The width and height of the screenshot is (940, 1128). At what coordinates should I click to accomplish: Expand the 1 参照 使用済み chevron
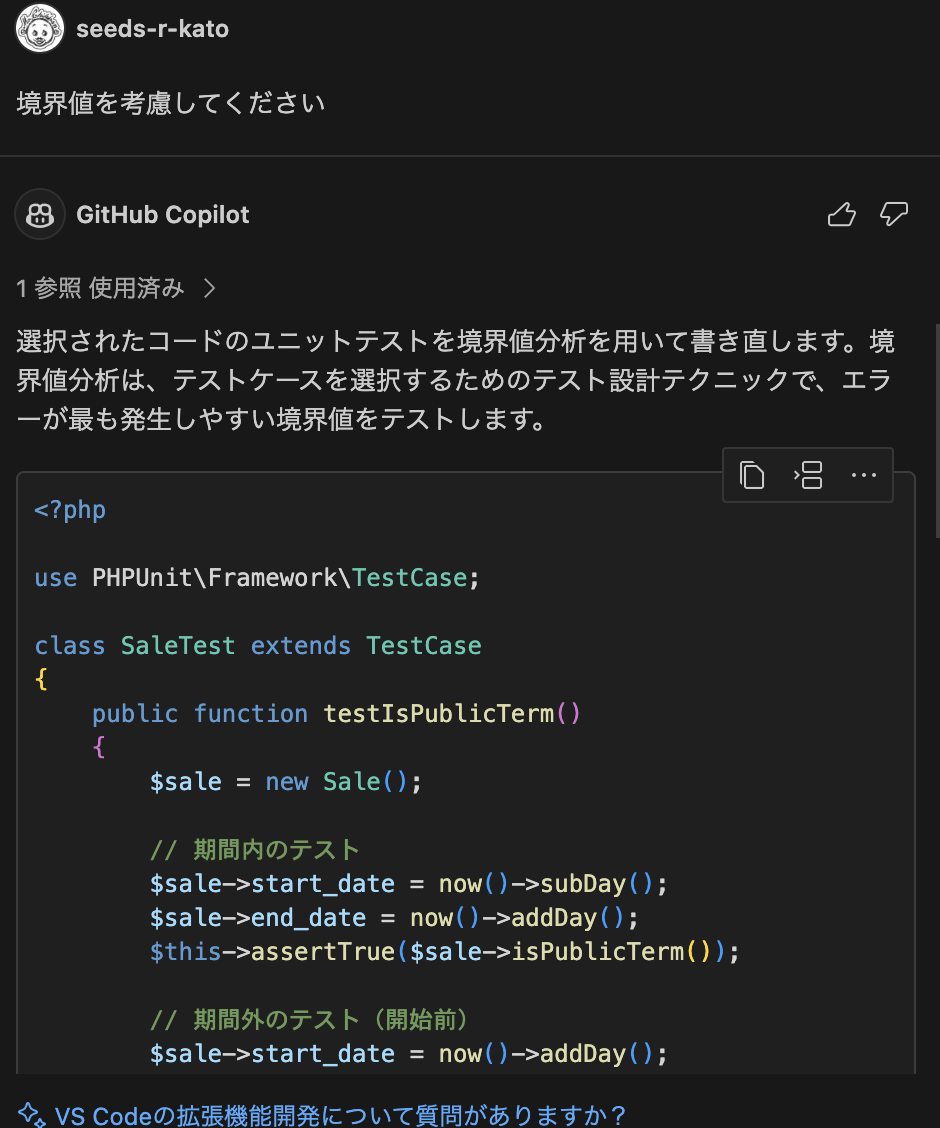[209, 289]
